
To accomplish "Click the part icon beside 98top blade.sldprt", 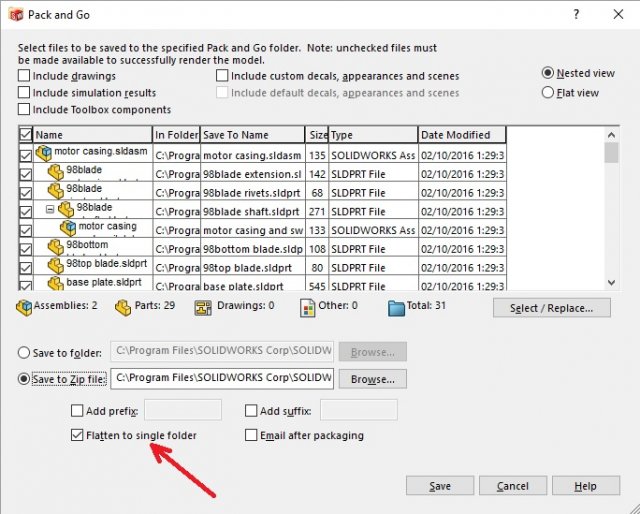I will coord(56,265).
